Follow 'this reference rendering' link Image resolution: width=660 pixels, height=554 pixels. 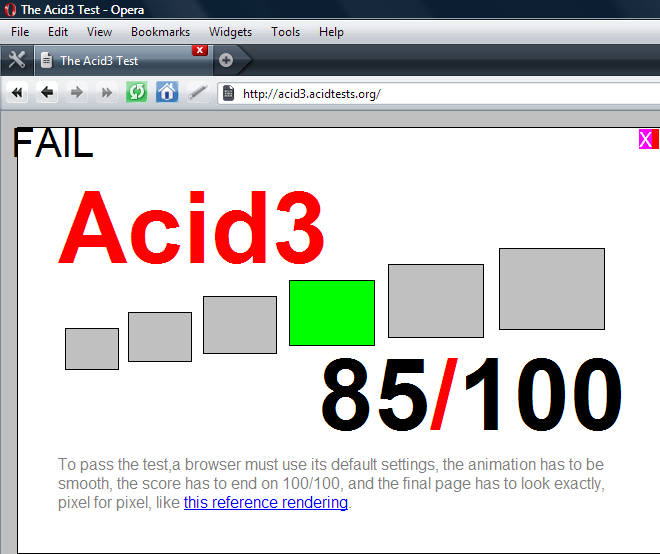[x=266, y=502]
